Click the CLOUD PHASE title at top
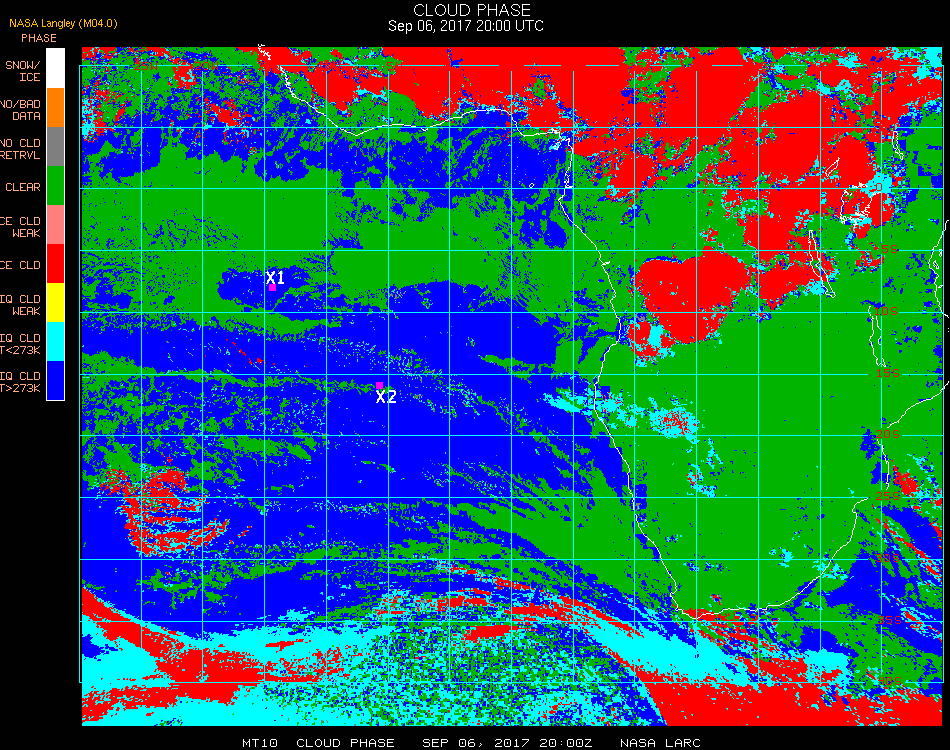The width and height of the screenshot is (950, 750). [472, 10]
